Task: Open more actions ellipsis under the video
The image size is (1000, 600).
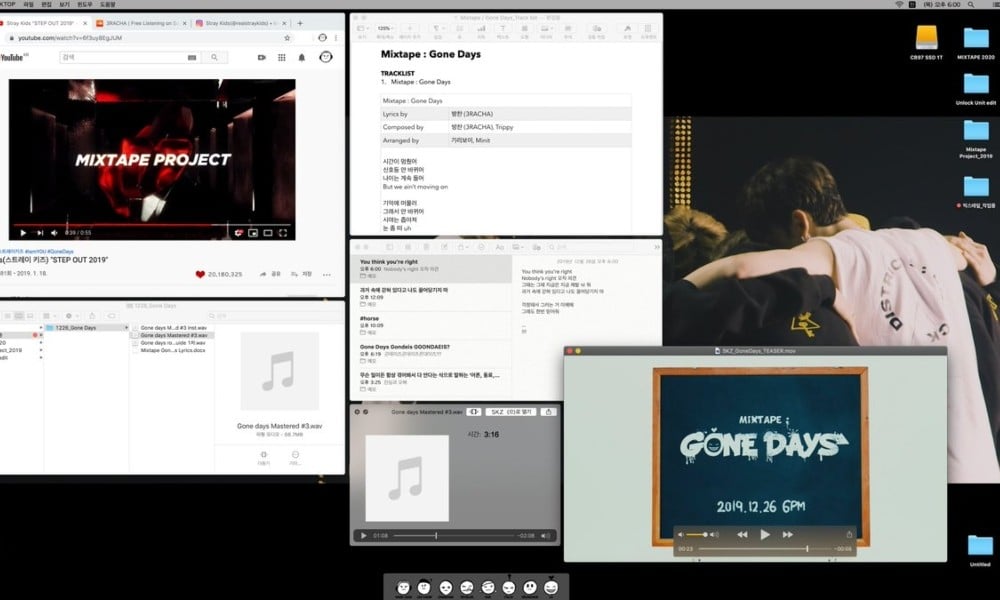Action: (327, 274)
